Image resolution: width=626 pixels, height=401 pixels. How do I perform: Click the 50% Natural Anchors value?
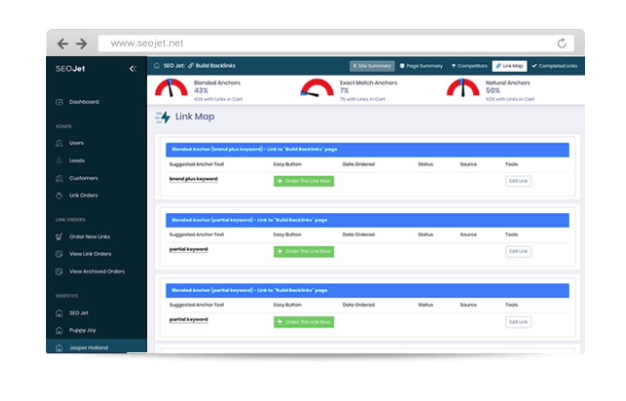493,91
